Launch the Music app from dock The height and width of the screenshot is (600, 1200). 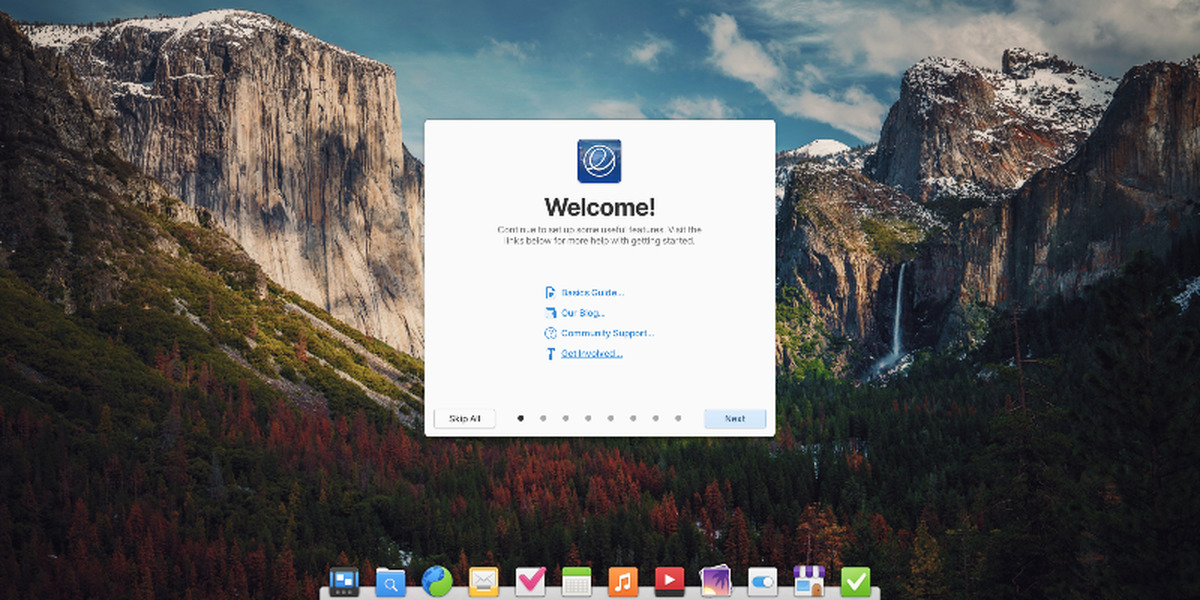click(x=623, y=581)
